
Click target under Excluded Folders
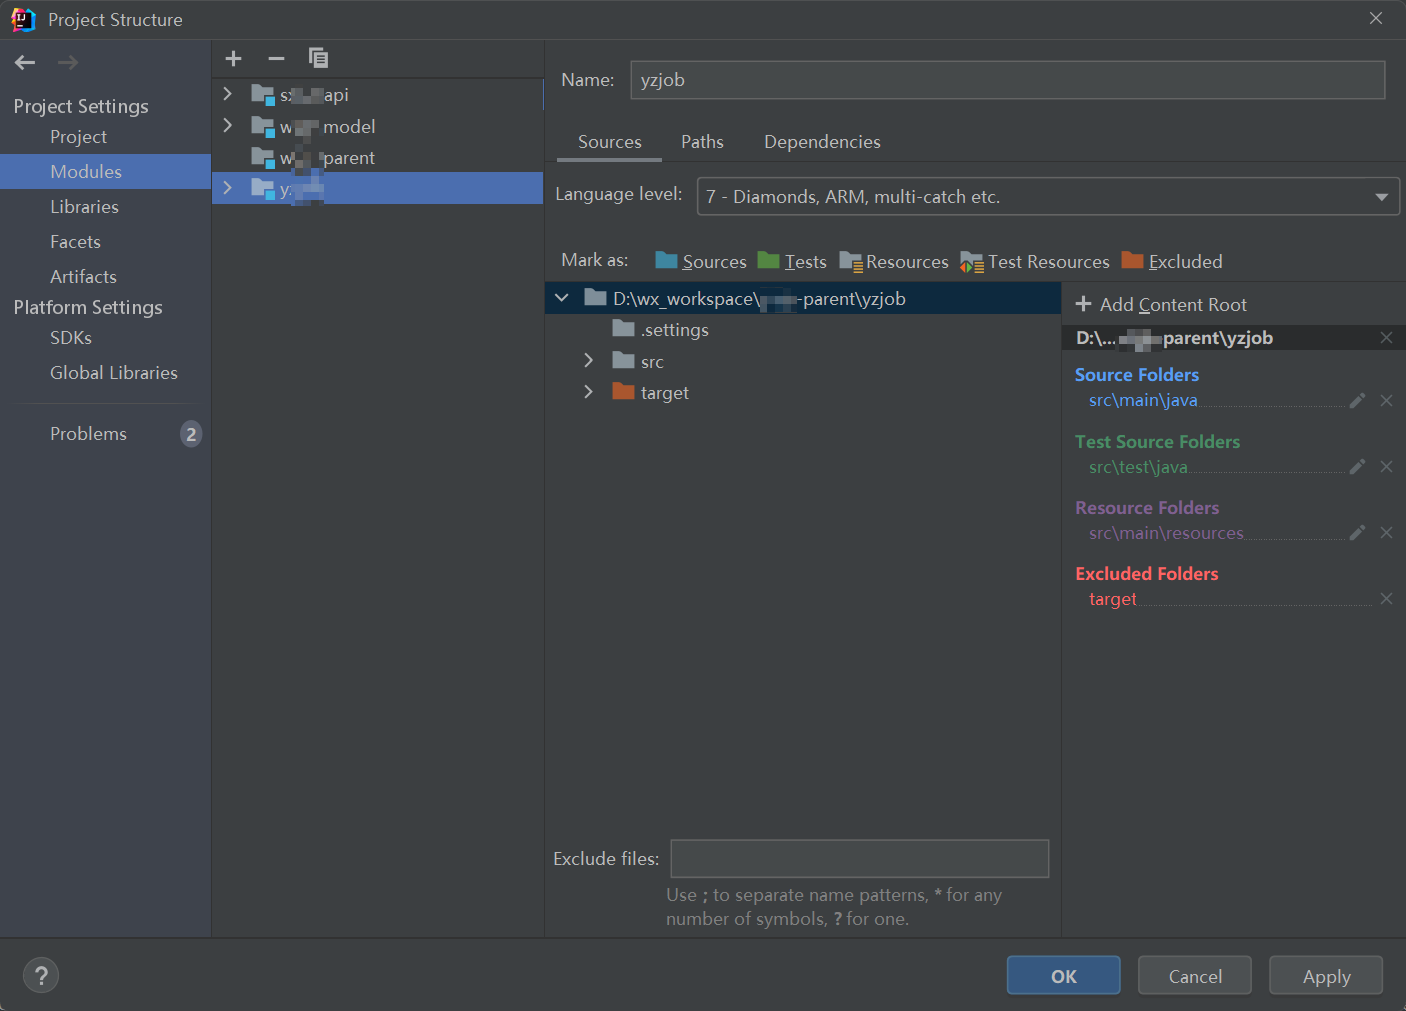click(1112, 598)
